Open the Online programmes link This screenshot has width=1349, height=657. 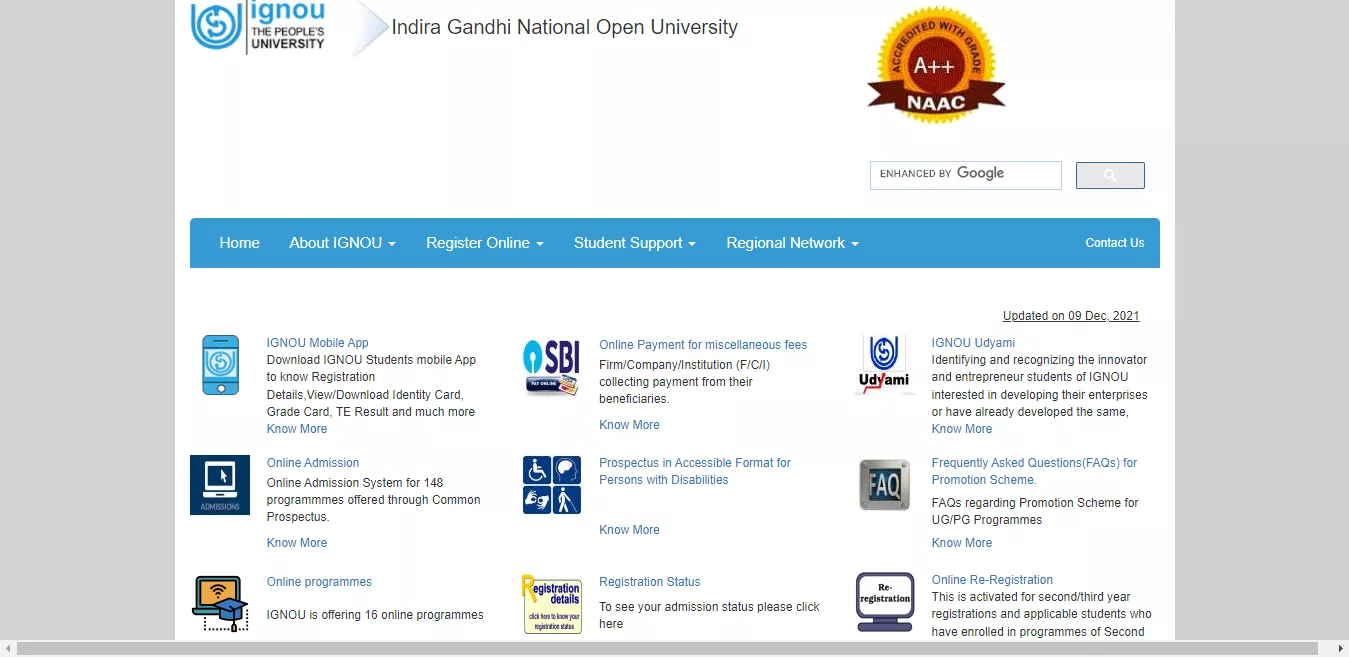coord(319,582)
